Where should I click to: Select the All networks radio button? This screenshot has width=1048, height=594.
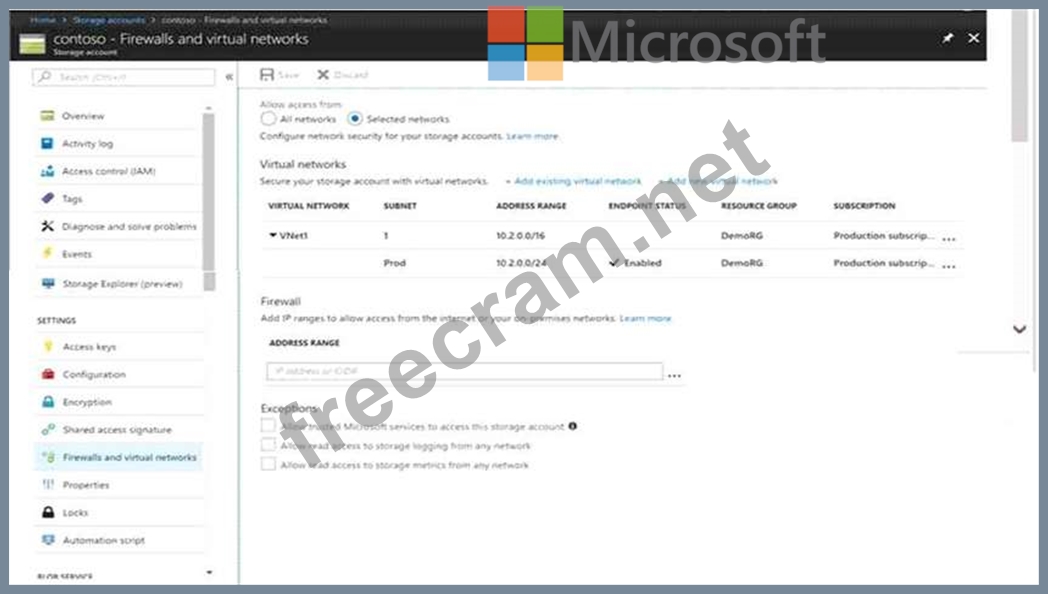pyautogui.click(x=268, y=119)
